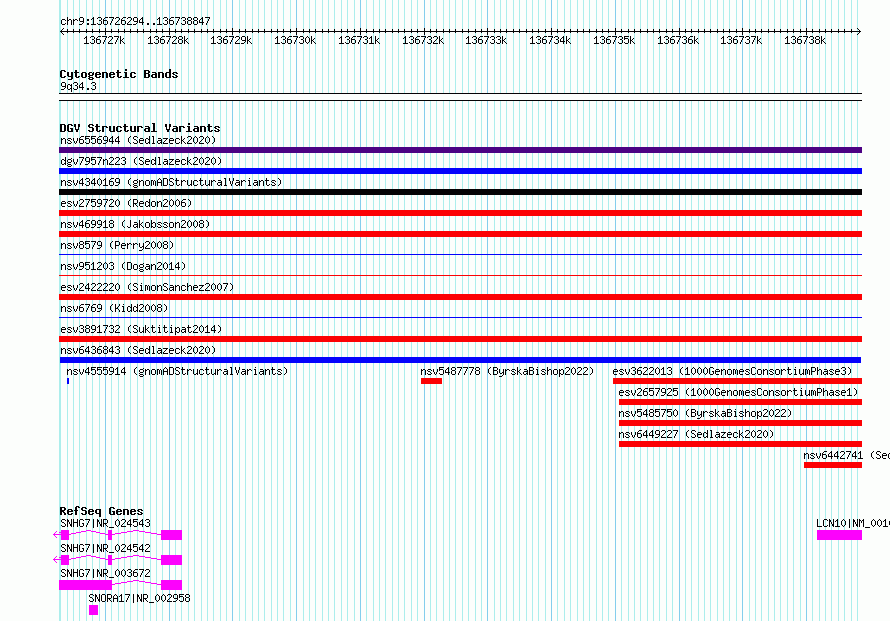Click the red nsv469918 variant bar
This screenshot has width=890, height=621.
[460, 234]
